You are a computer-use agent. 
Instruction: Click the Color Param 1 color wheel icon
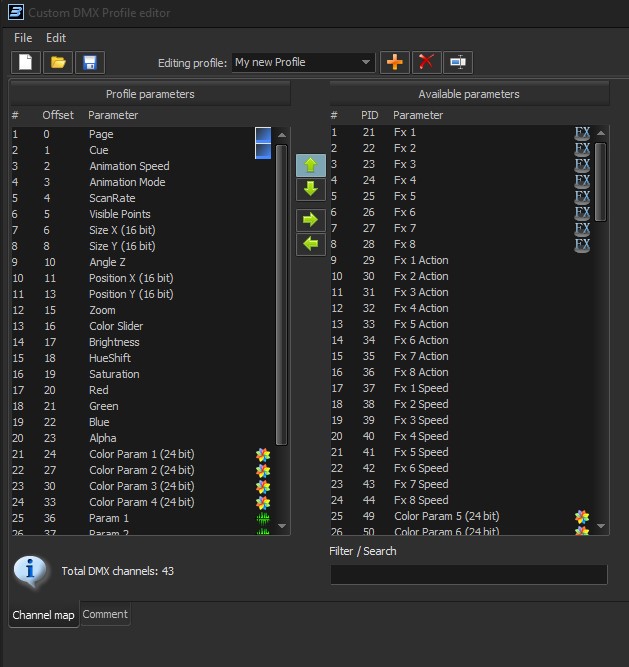click(262, 454)
